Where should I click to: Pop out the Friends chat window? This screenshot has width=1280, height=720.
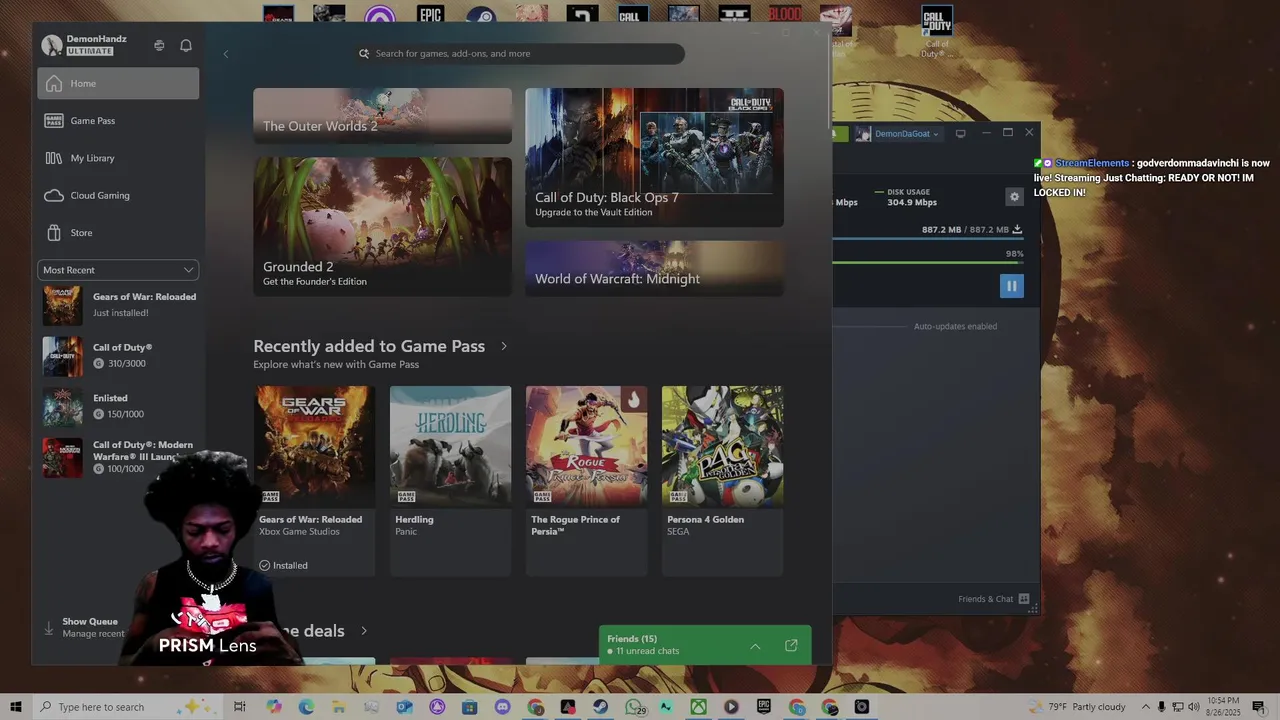[791, 646]
